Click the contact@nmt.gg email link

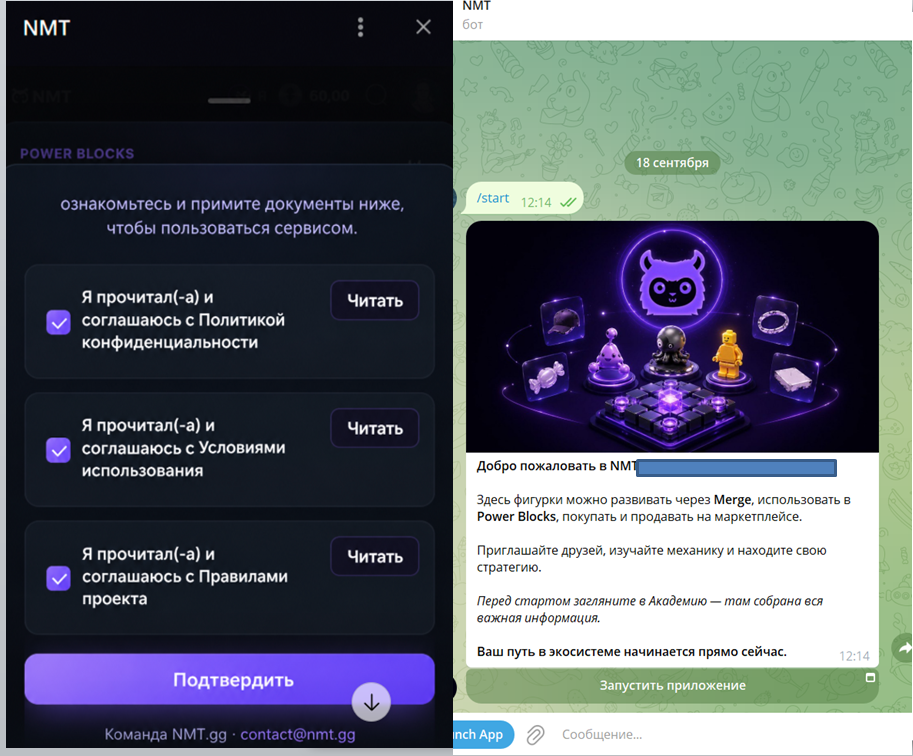298,734
